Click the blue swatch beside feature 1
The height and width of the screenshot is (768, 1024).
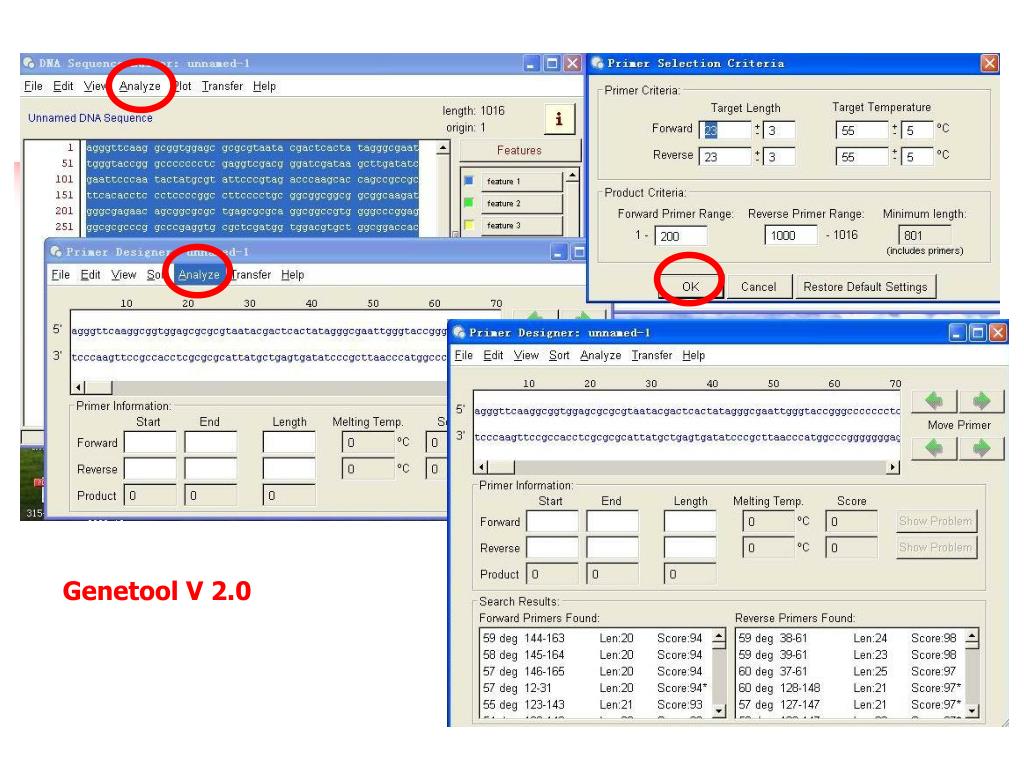click(468, 180)
